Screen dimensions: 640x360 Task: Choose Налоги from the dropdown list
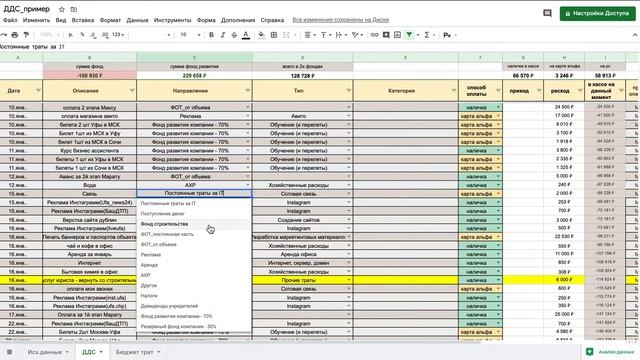point(194,296)
